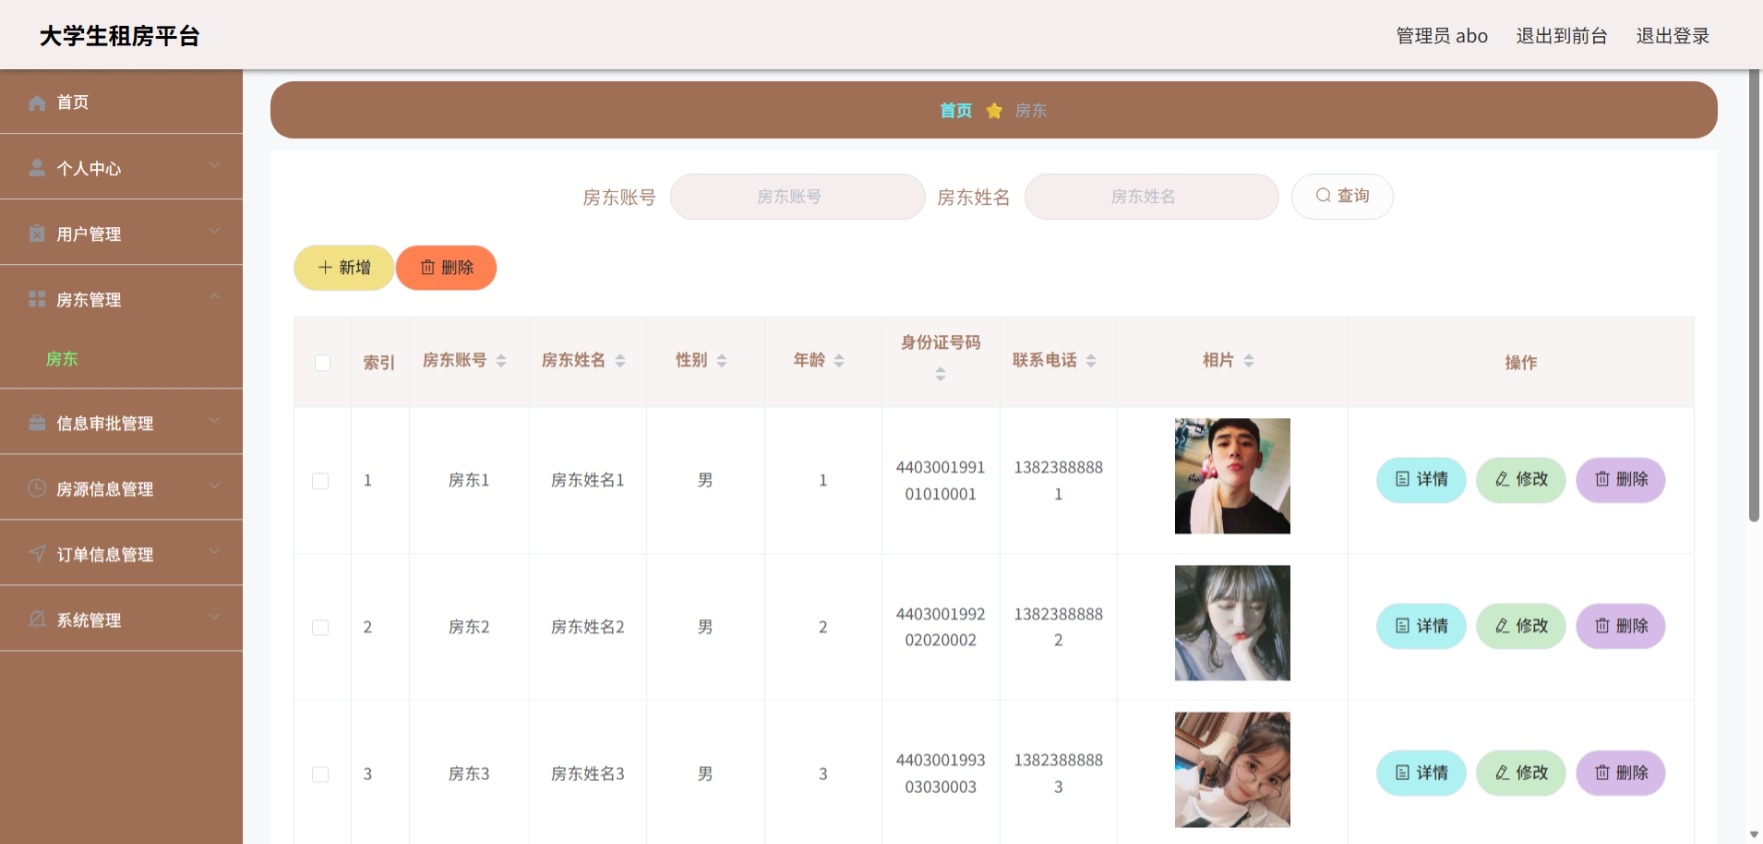The width and height of the screenshot is (1763, 844).
Task: Click the purple 删除 for 房东3
Action: click(x=1621, y=773)
